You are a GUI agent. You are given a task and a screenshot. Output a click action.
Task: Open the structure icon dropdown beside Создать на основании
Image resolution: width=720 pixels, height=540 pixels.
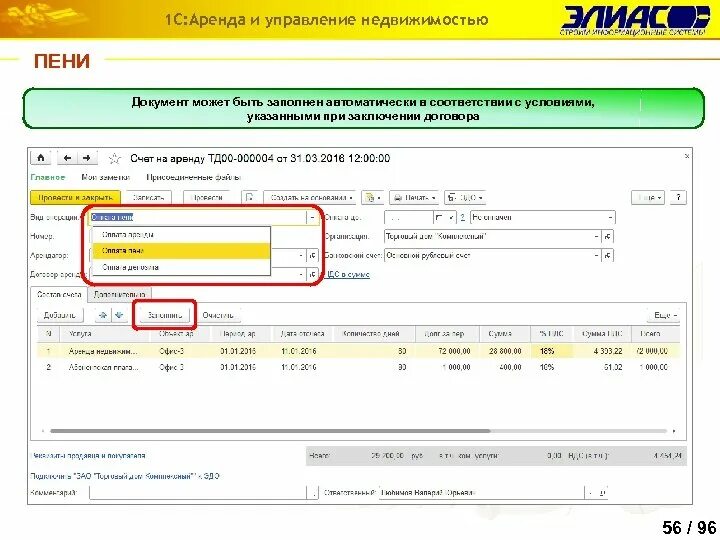(x=372, y=197)
